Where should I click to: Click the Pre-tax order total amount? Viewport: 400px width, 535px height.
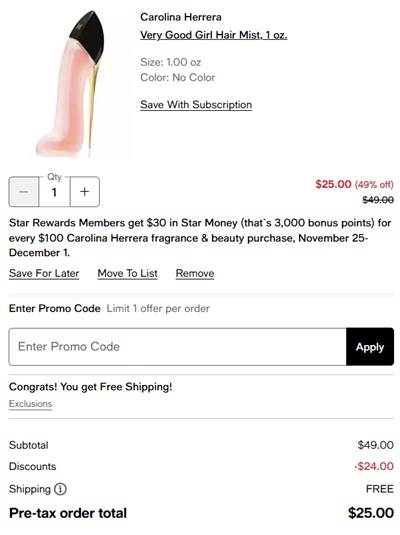tap(371, 513)
